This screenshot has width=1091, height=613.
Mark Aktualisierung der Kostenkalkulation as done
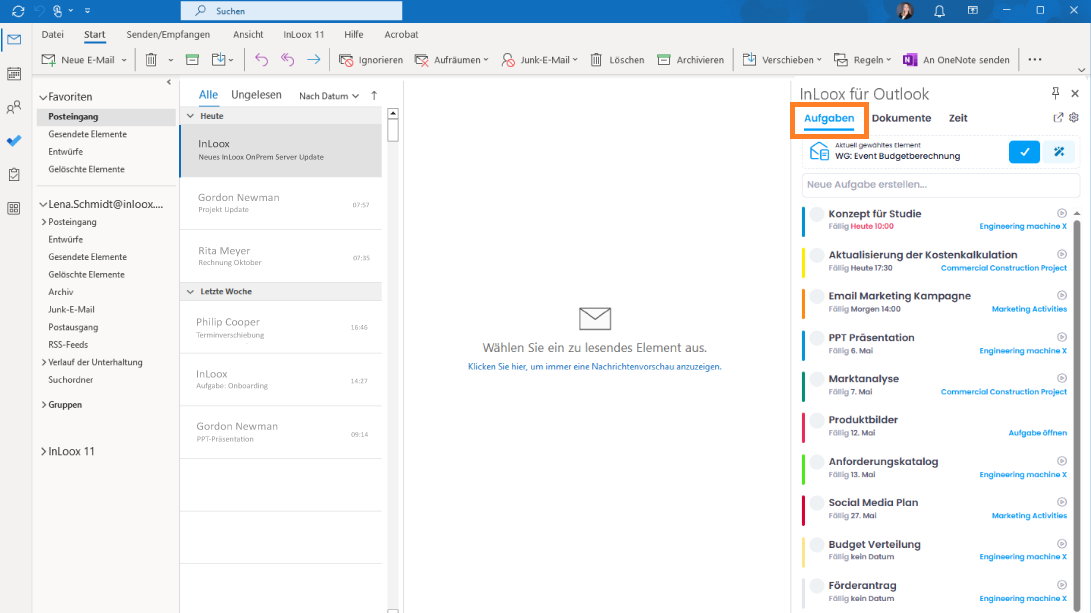pos(817,255)
